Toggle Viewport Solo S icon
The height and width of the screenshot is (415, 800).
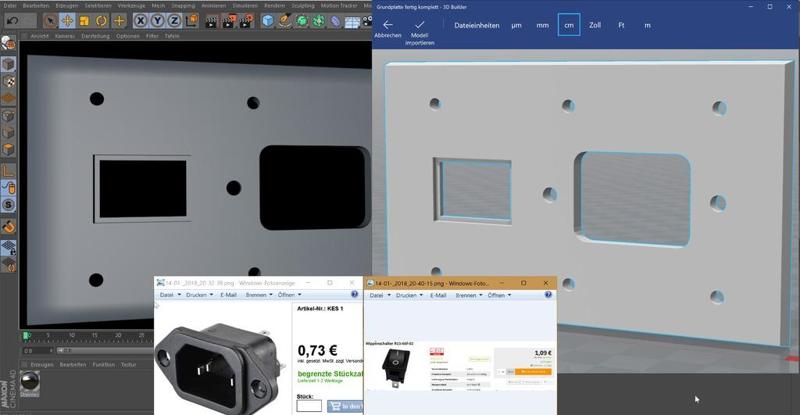8,205
